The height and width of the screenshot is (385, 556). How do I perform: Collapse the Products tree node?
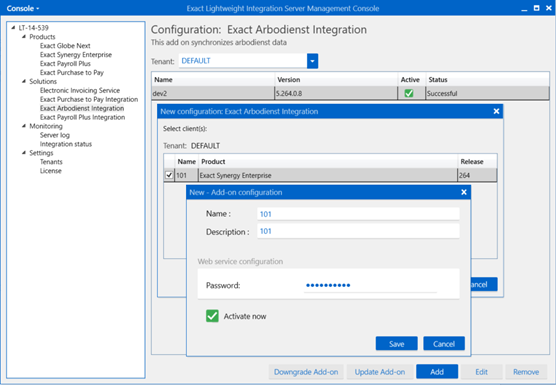[24, 37]
